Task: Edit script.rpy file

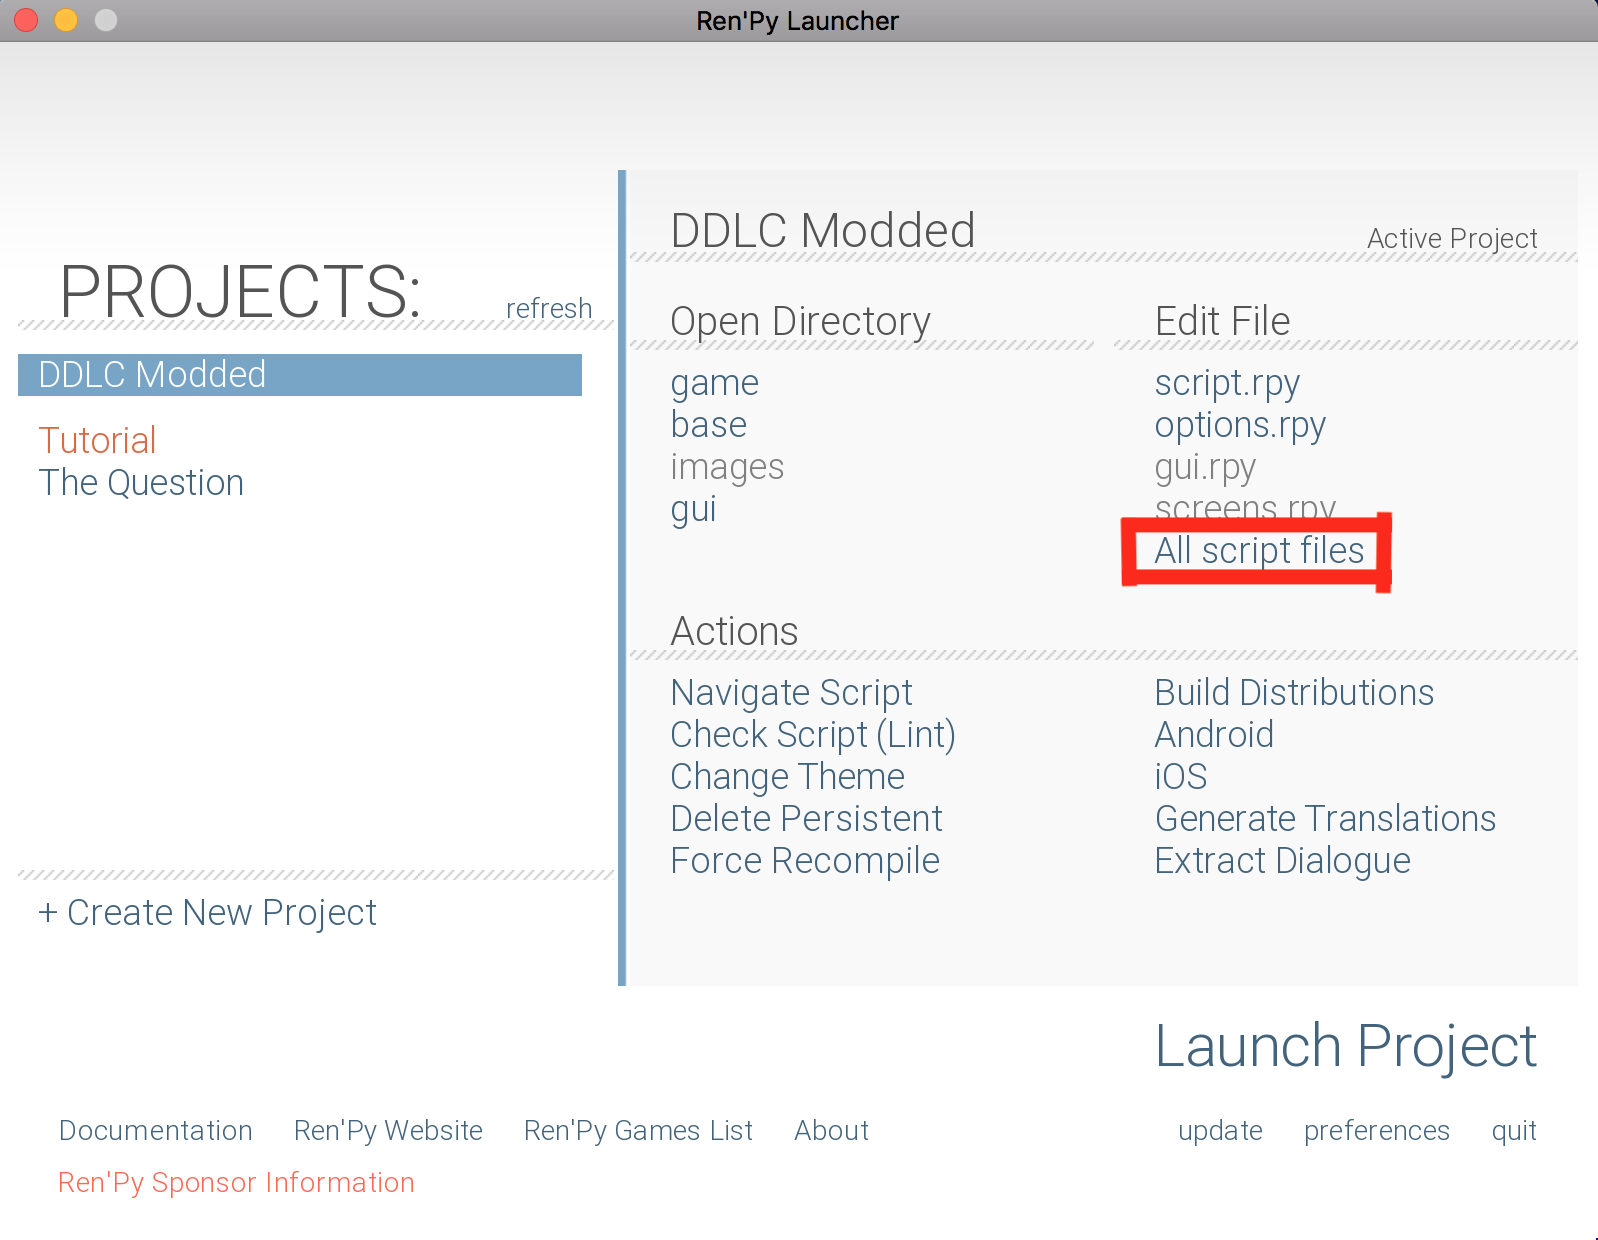Action: 1227,383
